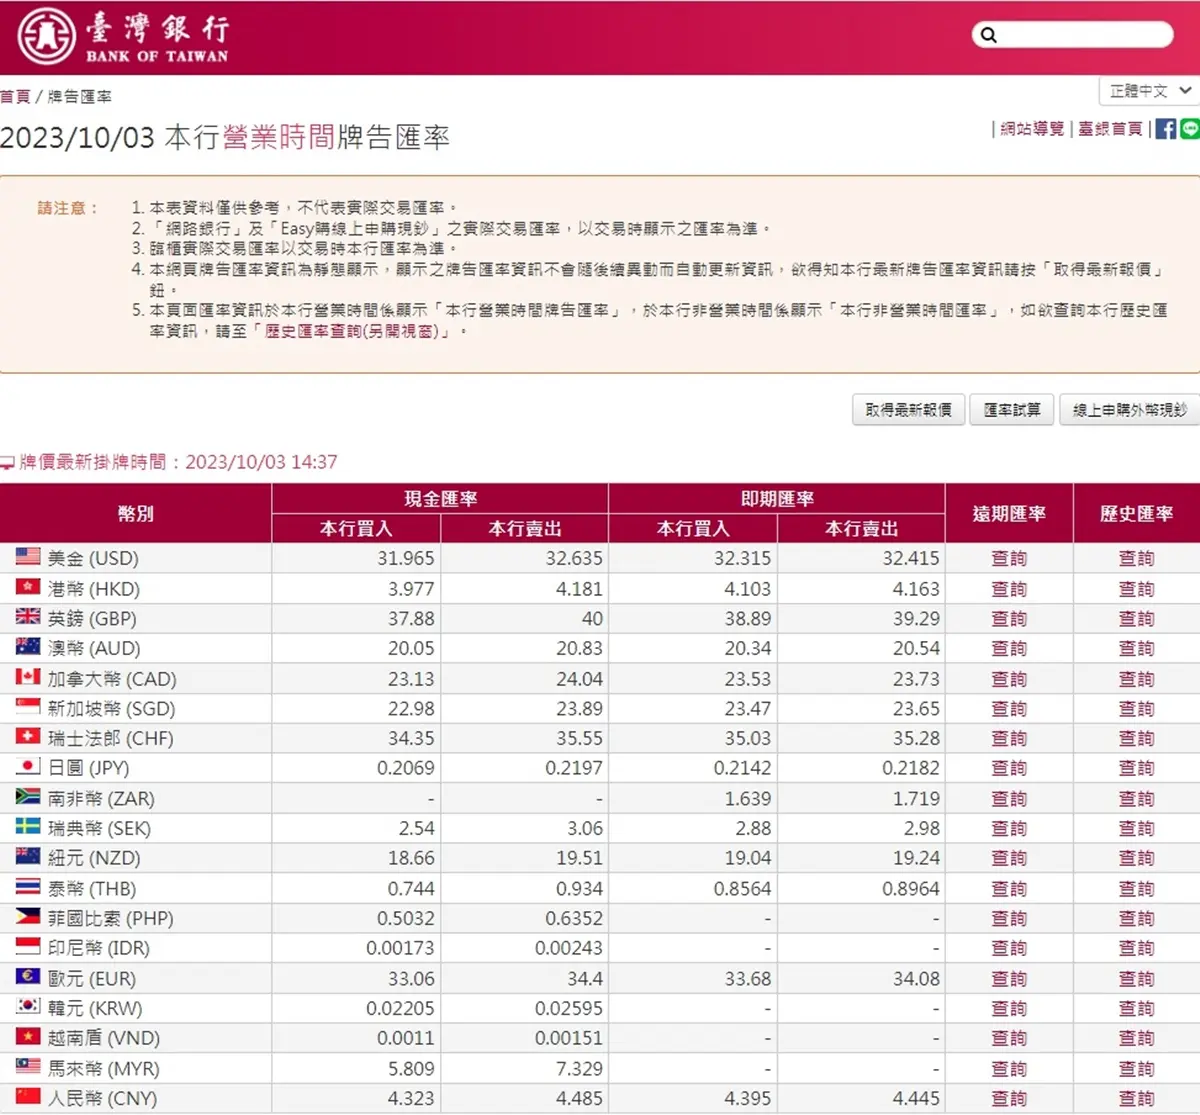The width and height of the screenshot is (1200, 1115).
Task: Select the EUR spot buy rate 33.68
Action: click(748, 979)
